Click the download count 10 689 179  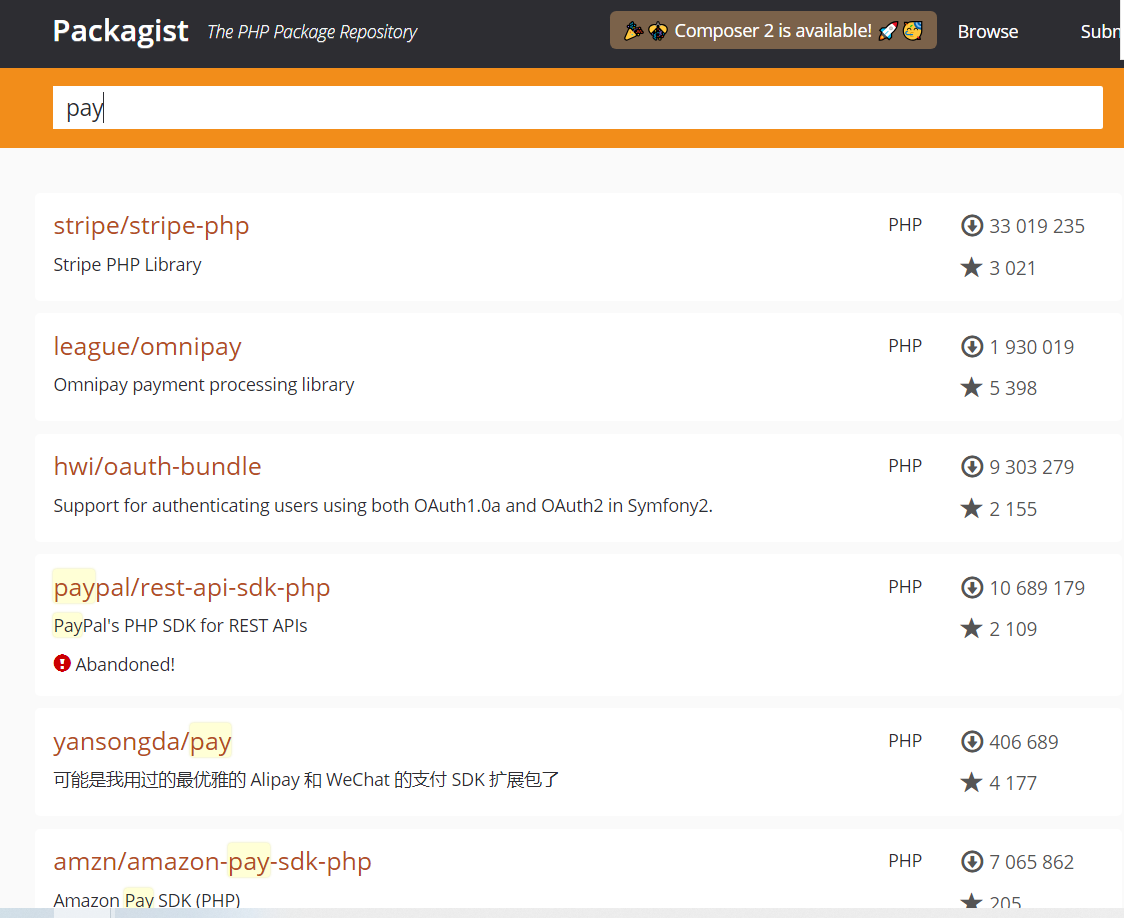[1037, 588]
